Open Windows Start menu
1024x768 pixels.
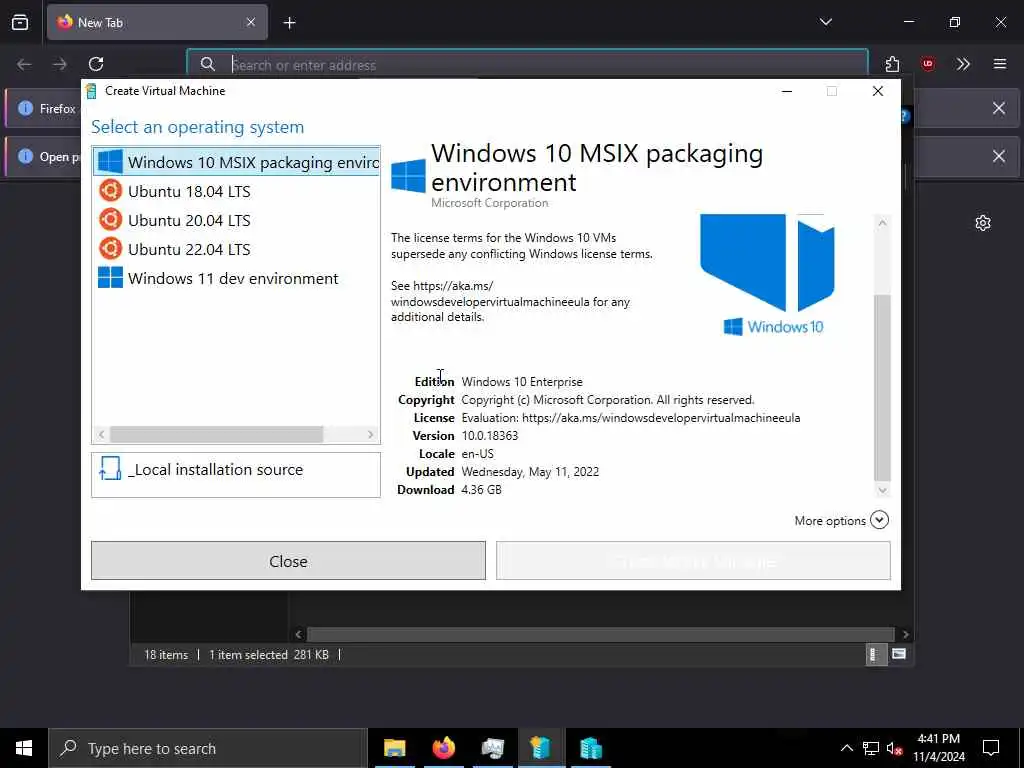pos(24,748)
